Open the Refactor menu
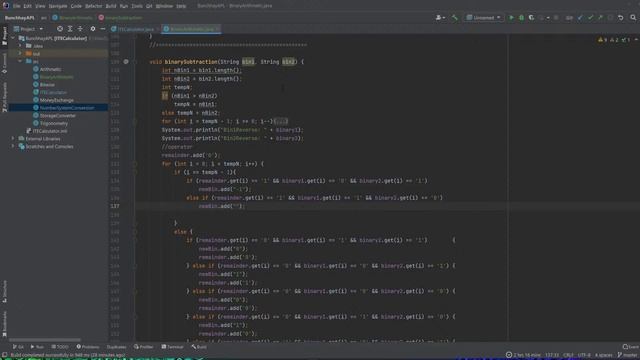The image size is (640, 360). [93, 6]
